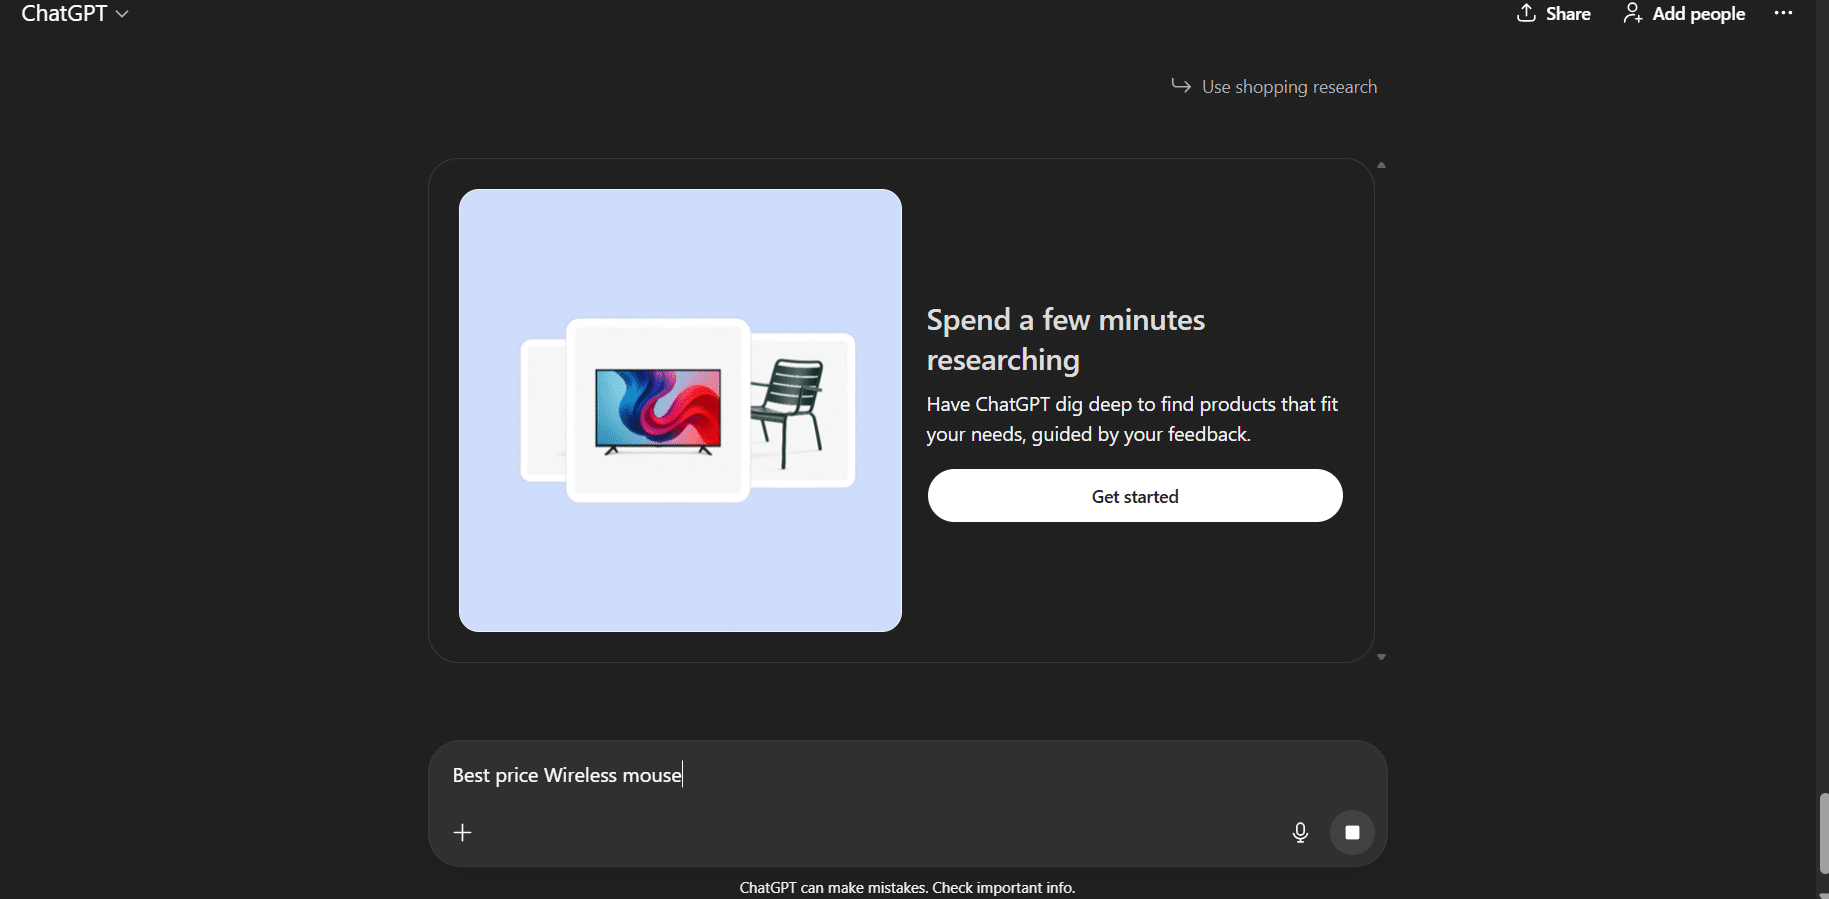Click the 'Spend a few minutes researching' heading
Image resolution: width=1829 pixels, height=899 pixels.
pyautogui.click(x=1066, y=340)
